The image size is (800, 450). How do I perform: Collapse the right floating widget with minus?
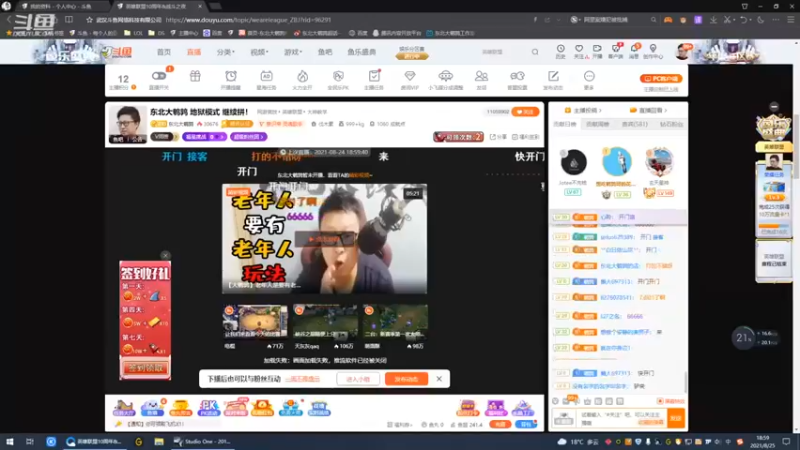[774, 107]
